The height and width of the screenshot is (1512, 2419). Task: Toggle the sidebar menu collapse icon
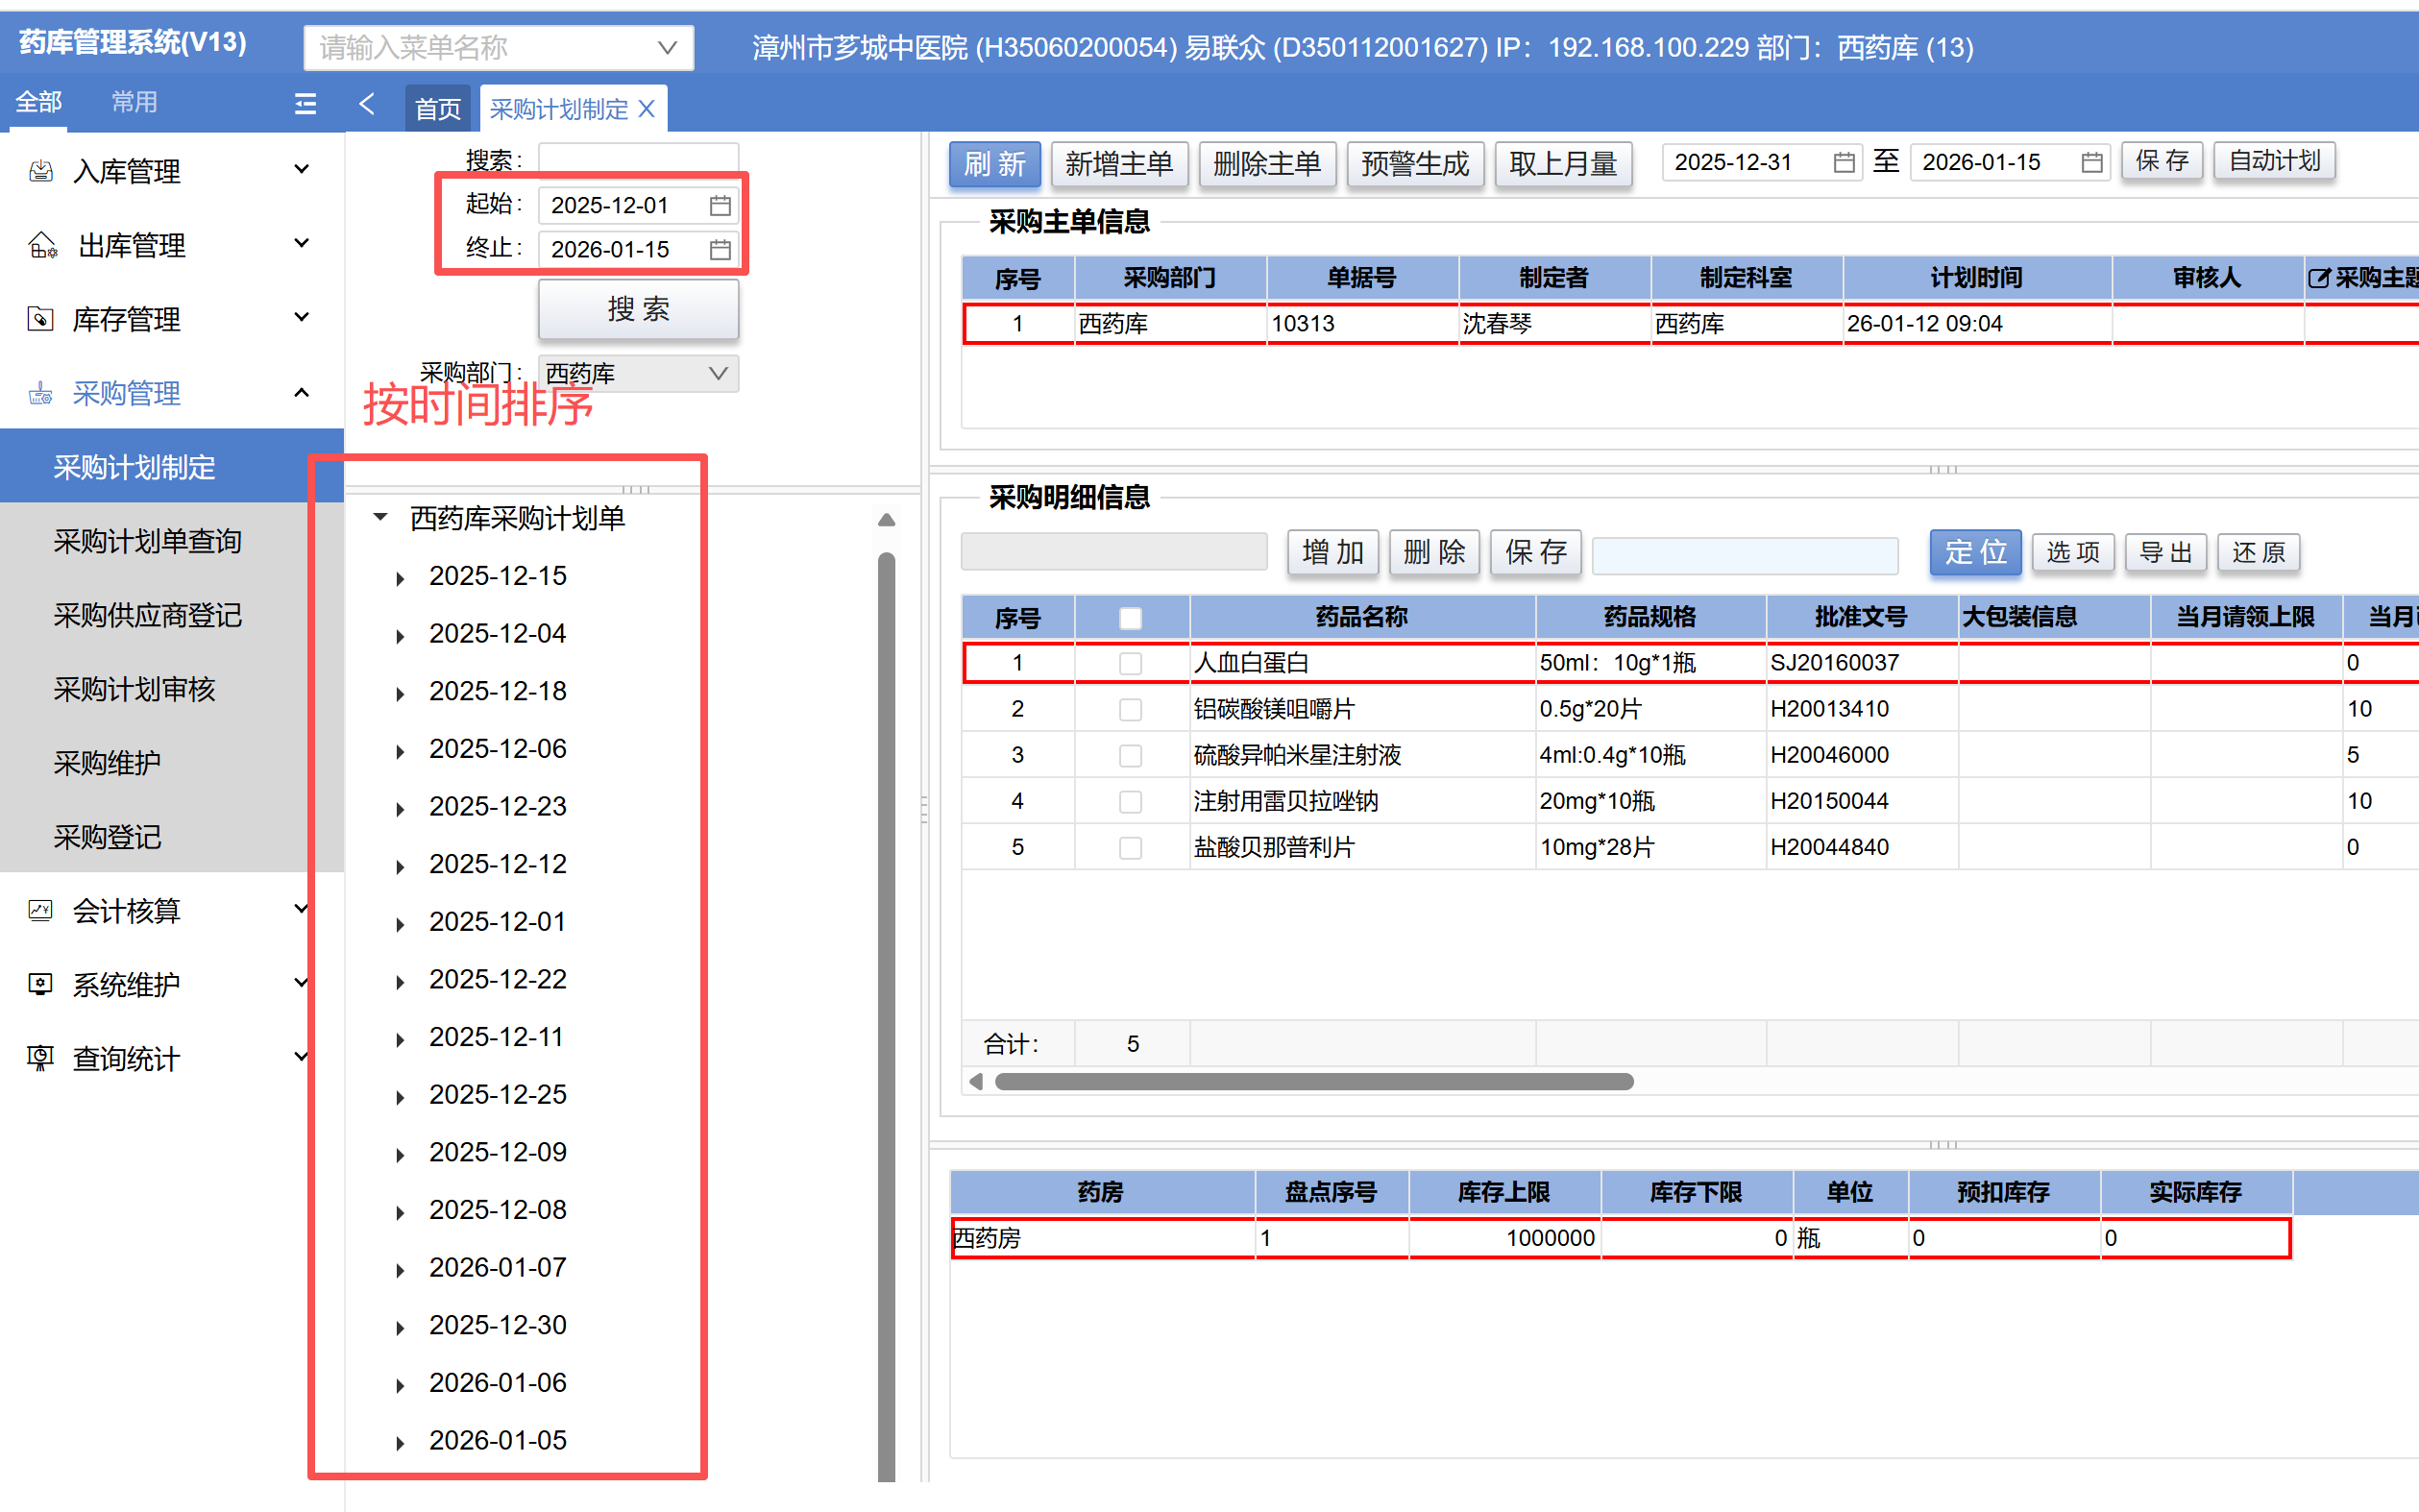click(x=305, y=103)
